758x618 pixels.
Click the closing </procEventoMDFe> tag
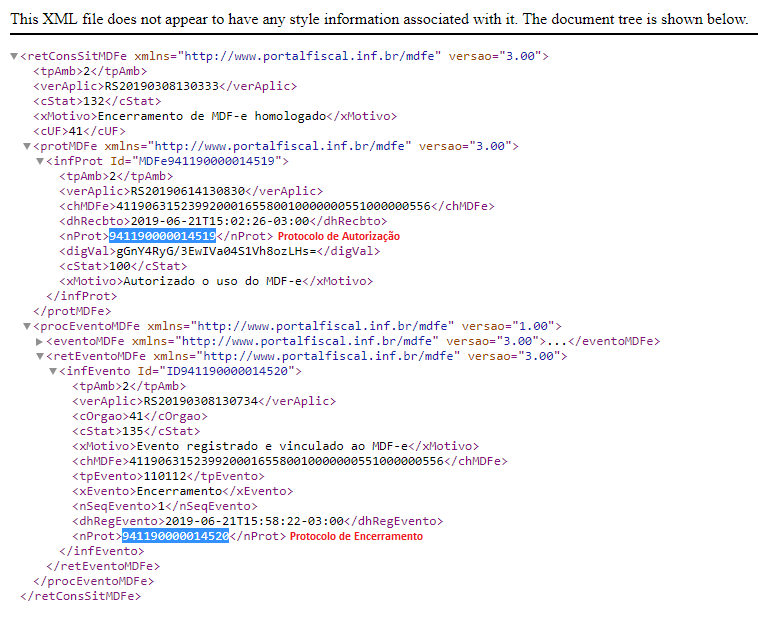click(94, 581)
